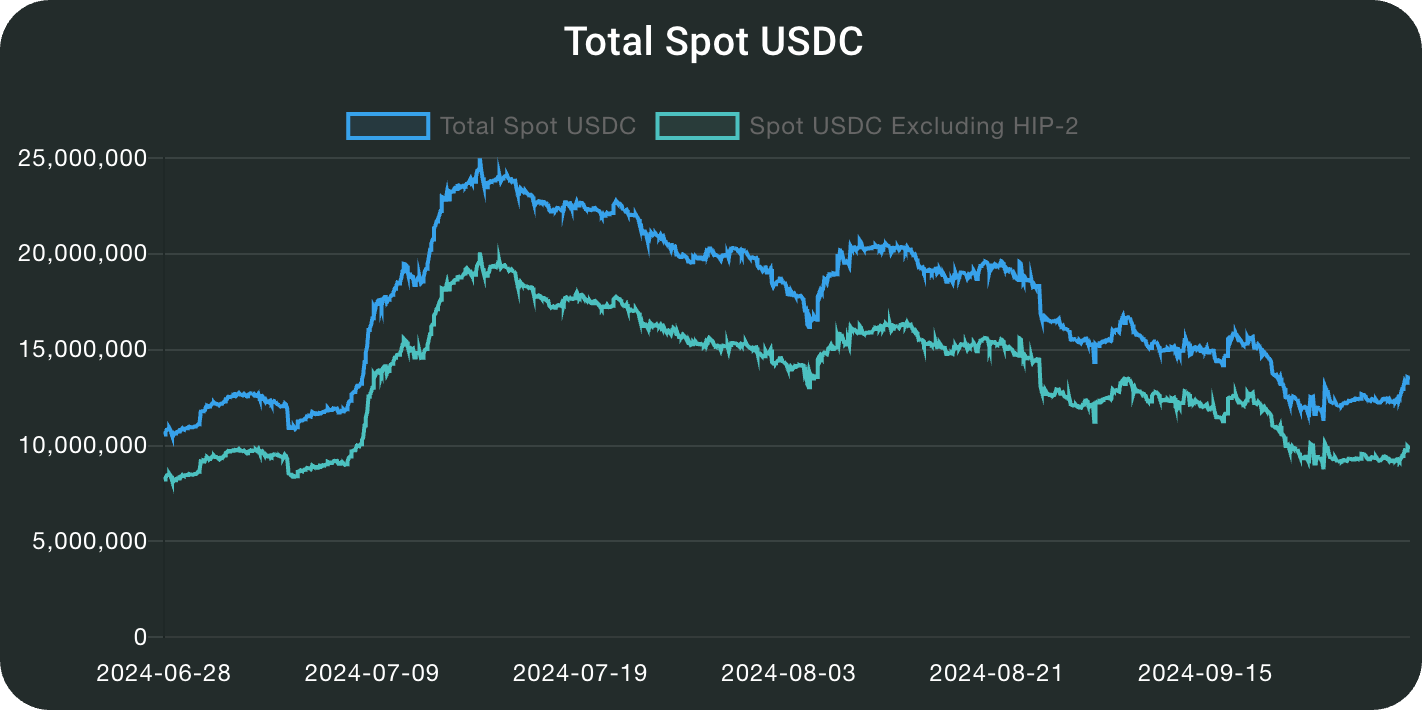Select the 2024-09-15 x-axis date label

tap(1205, 673)
